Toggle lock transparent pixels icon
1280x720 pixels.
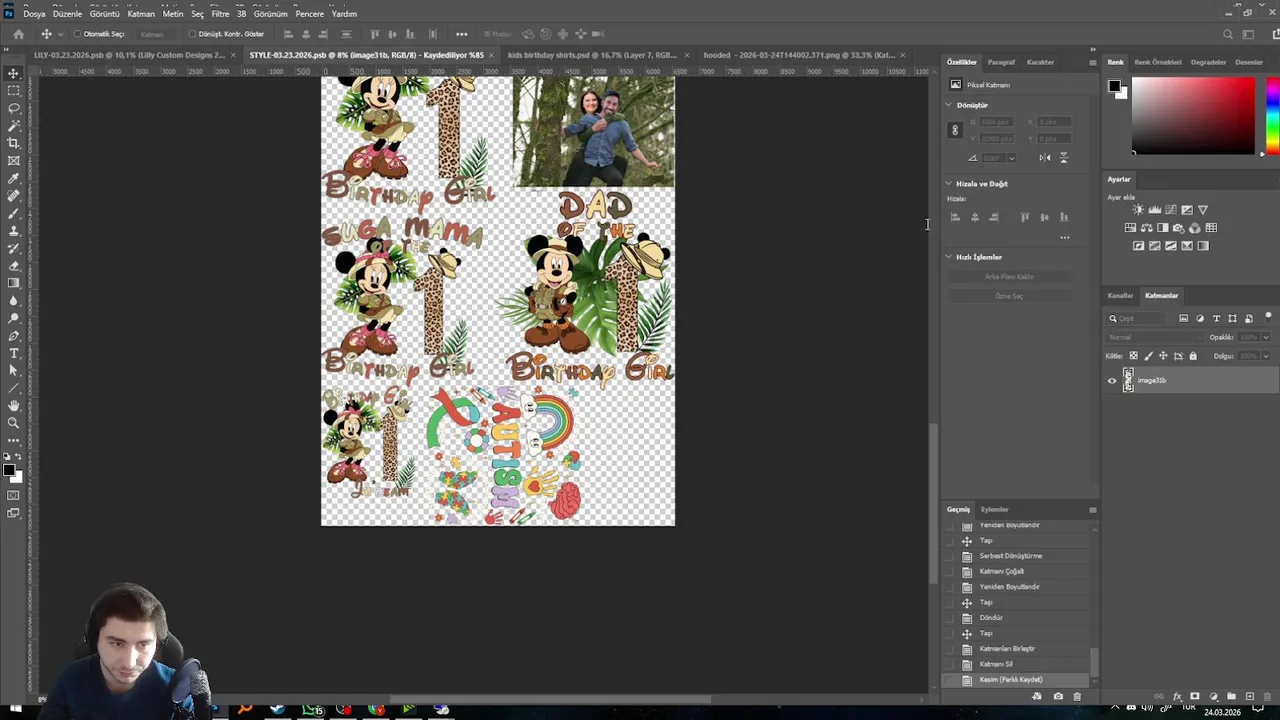(x=1133, y=356)
